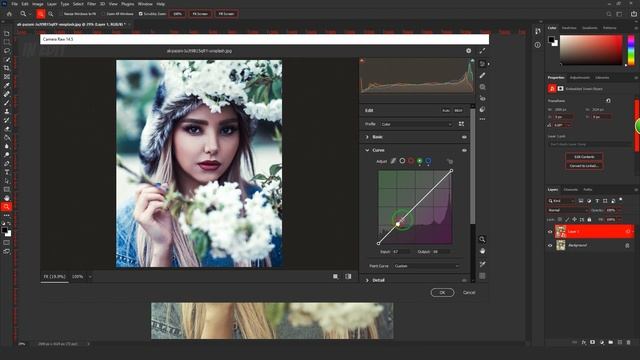
Task: Switch to the Adjustments tab
Action: tap(580, 78)
